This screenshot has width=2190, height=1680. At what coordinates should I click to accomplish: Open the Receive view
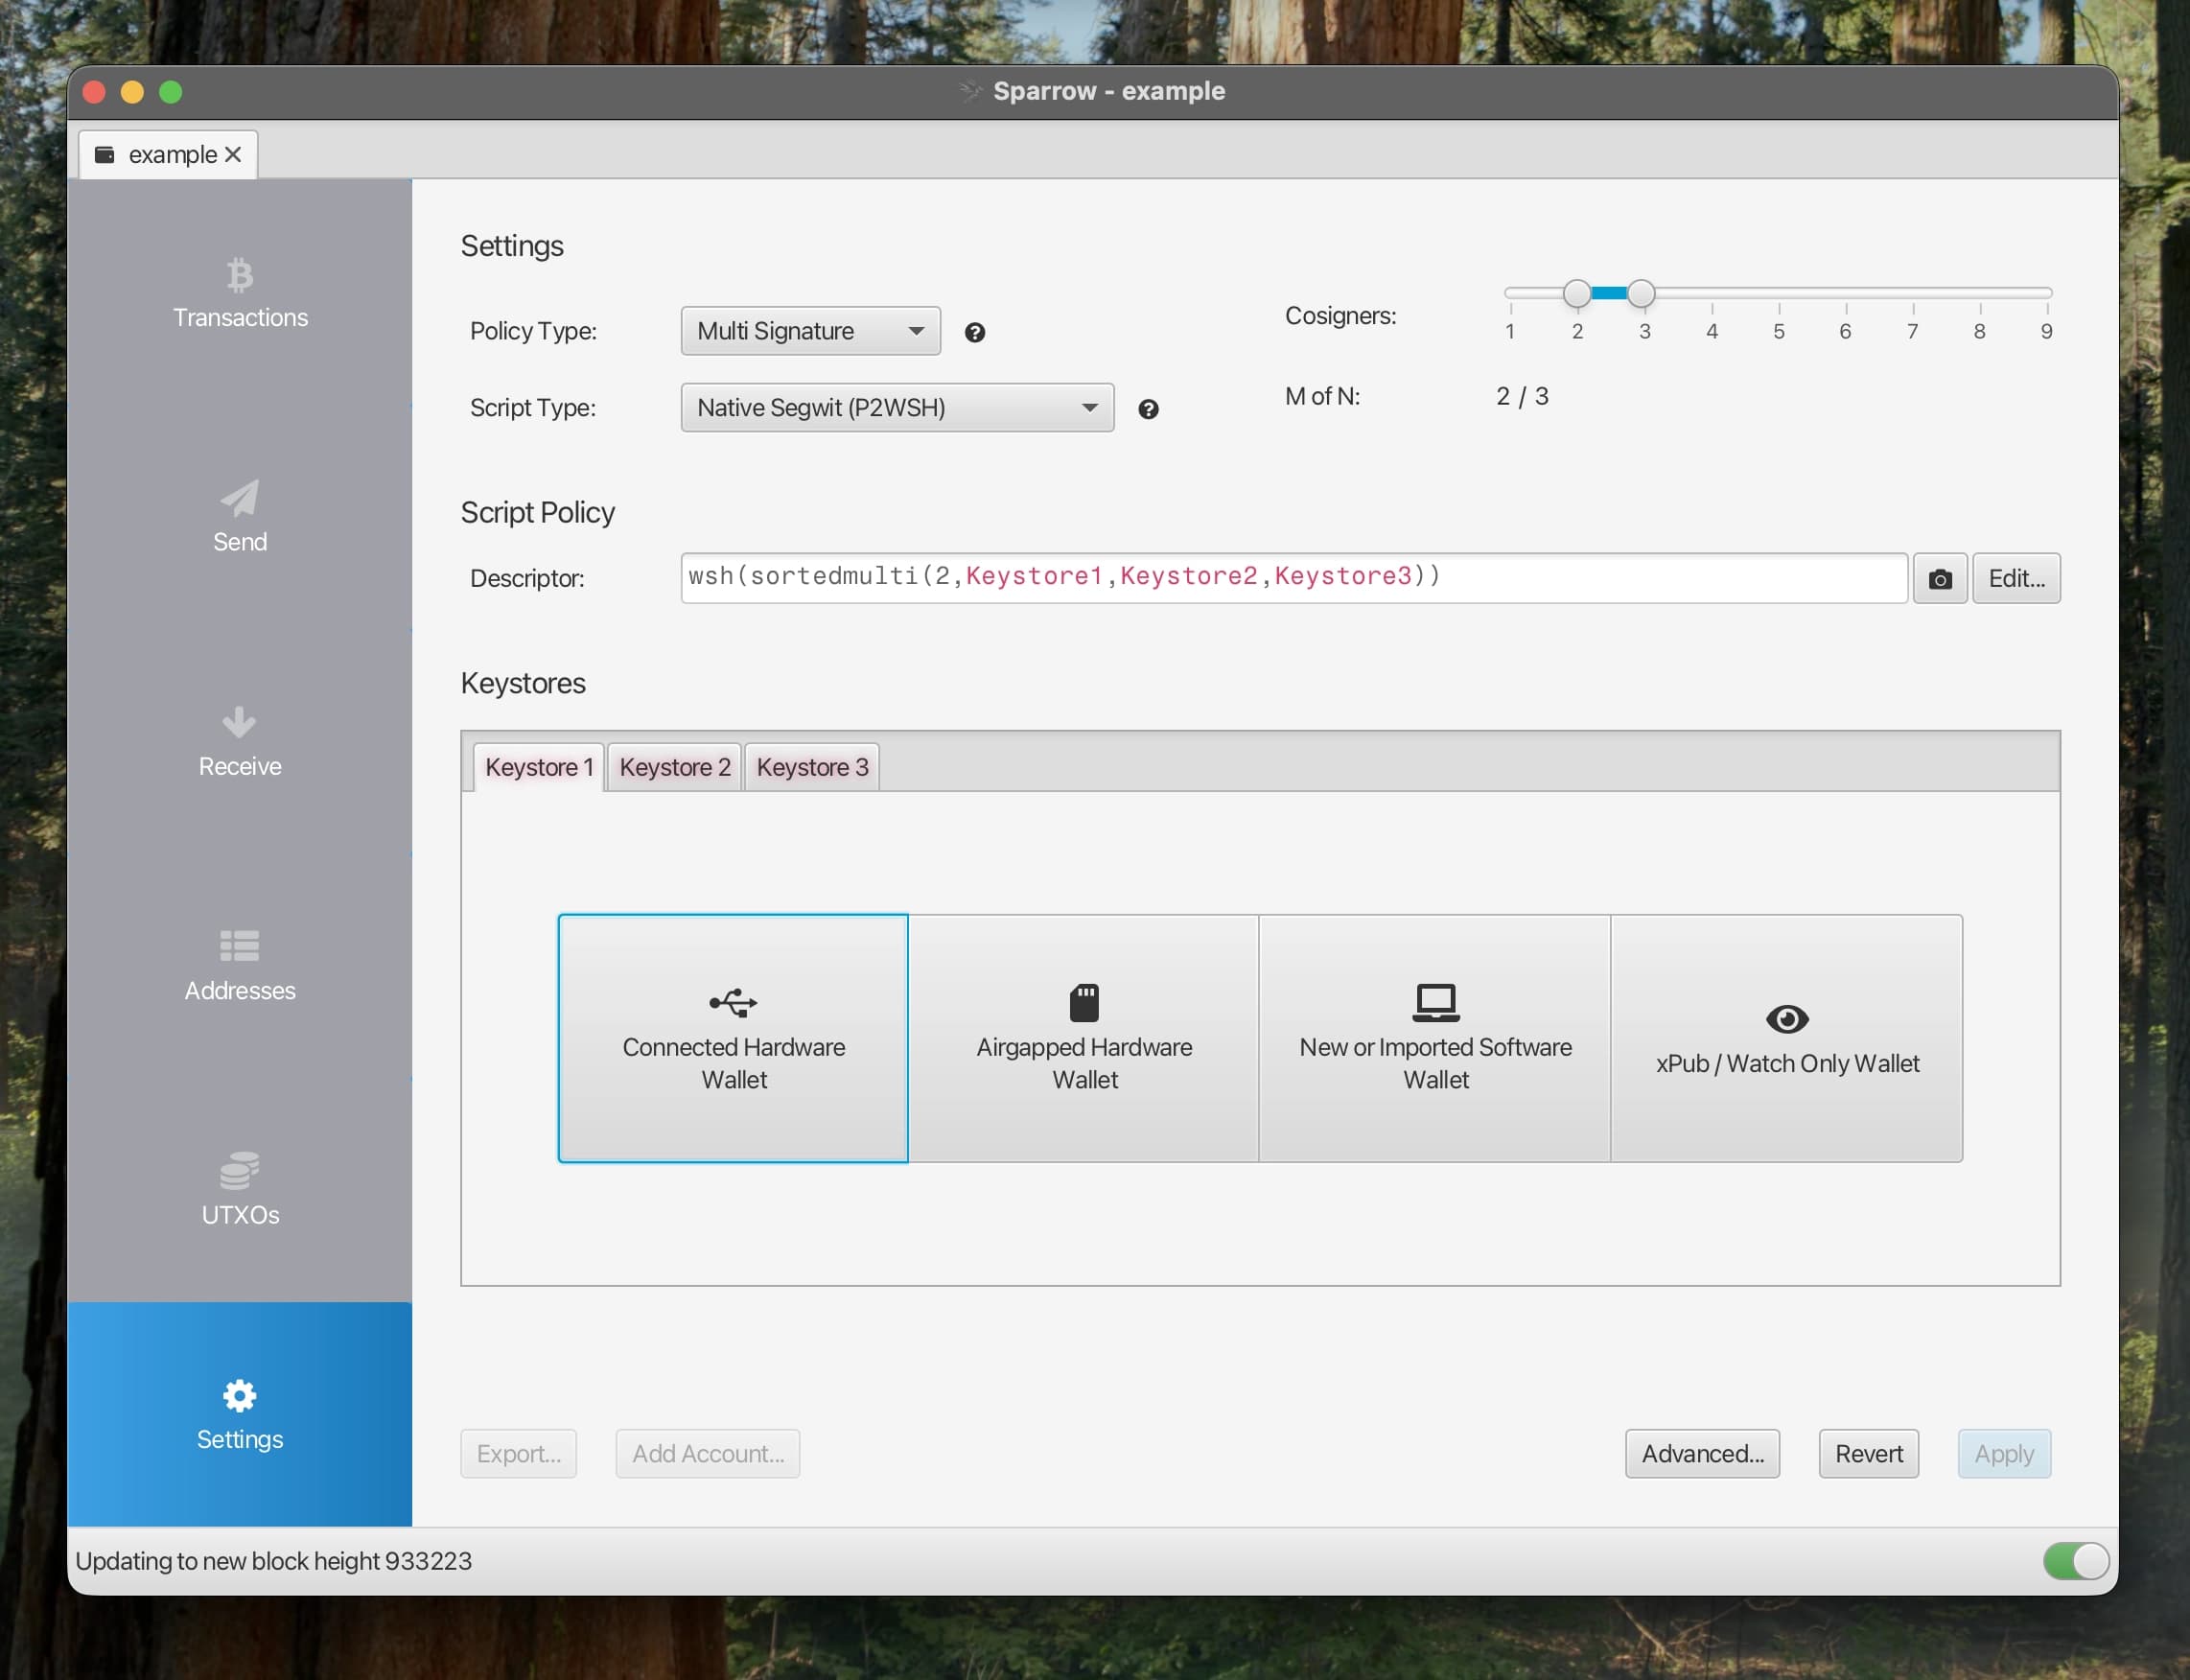tap(240, 743)
